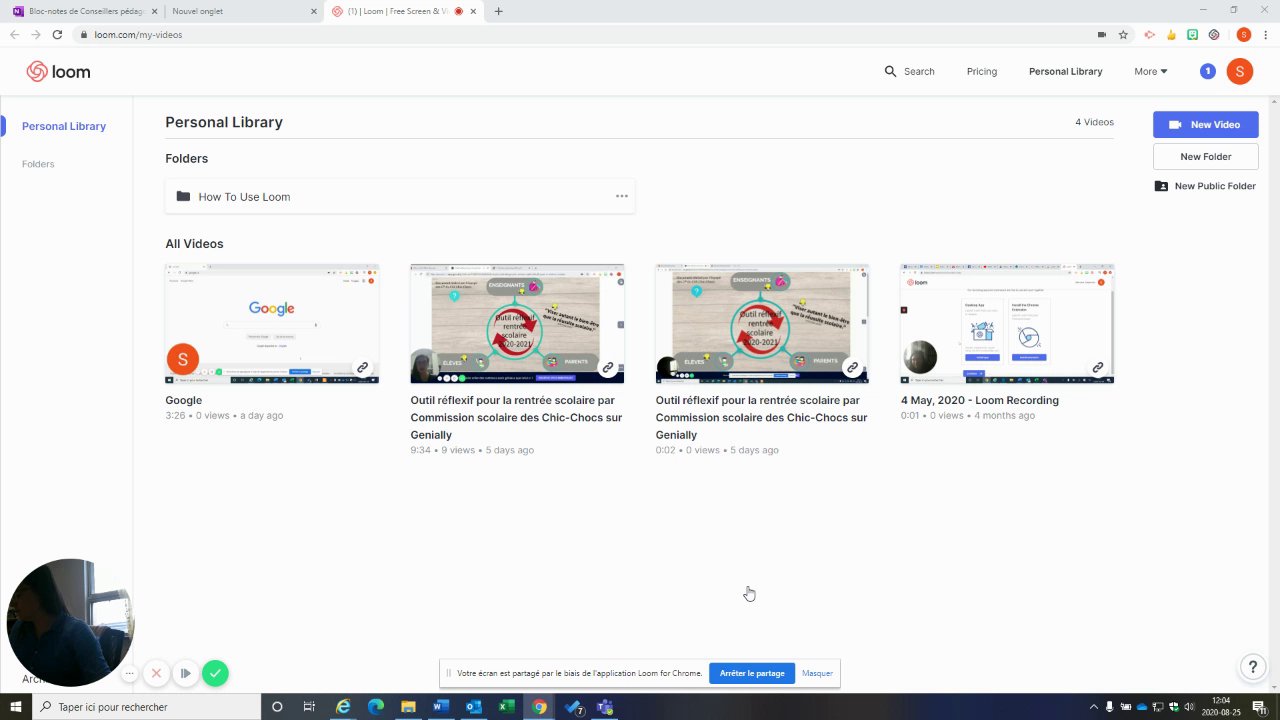The width and height of the screenshot is (1280, 720).
Task: Cancel the Loom recording with the X button
Action: [x=156, y=674]
